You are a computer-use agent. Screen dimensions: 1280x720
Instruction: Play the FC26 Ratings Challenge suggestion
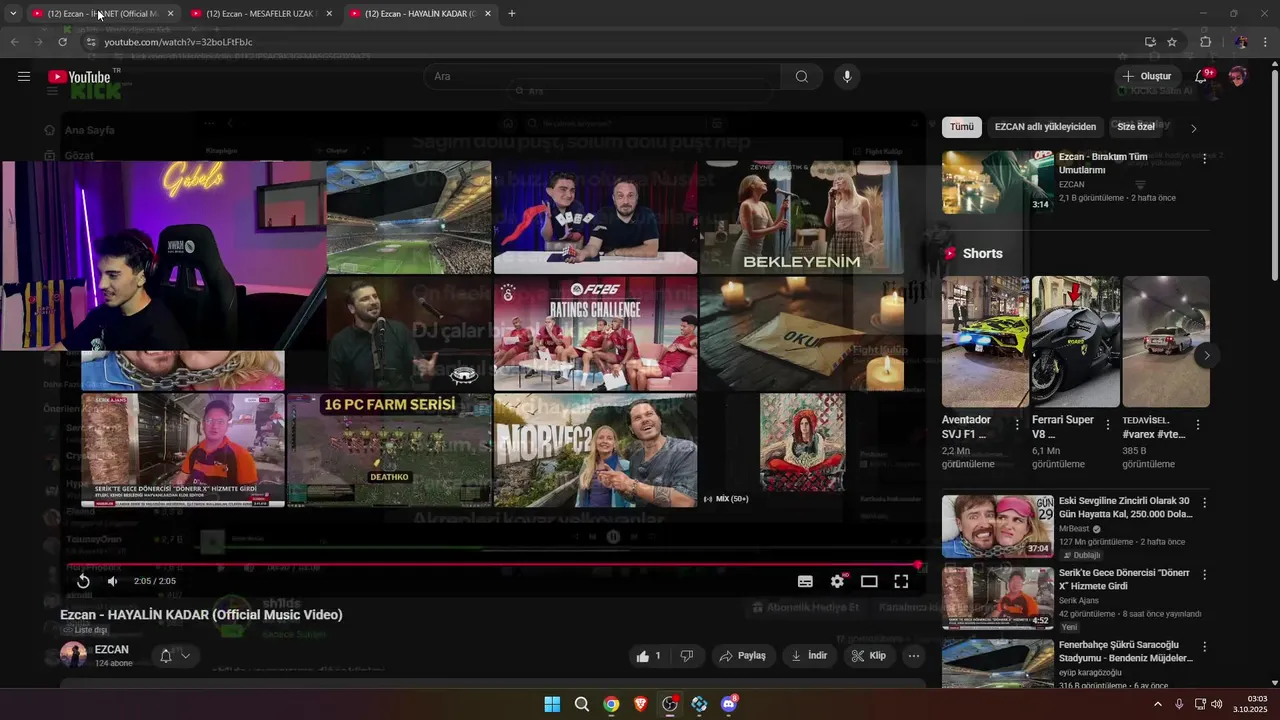tap(595, 334)
